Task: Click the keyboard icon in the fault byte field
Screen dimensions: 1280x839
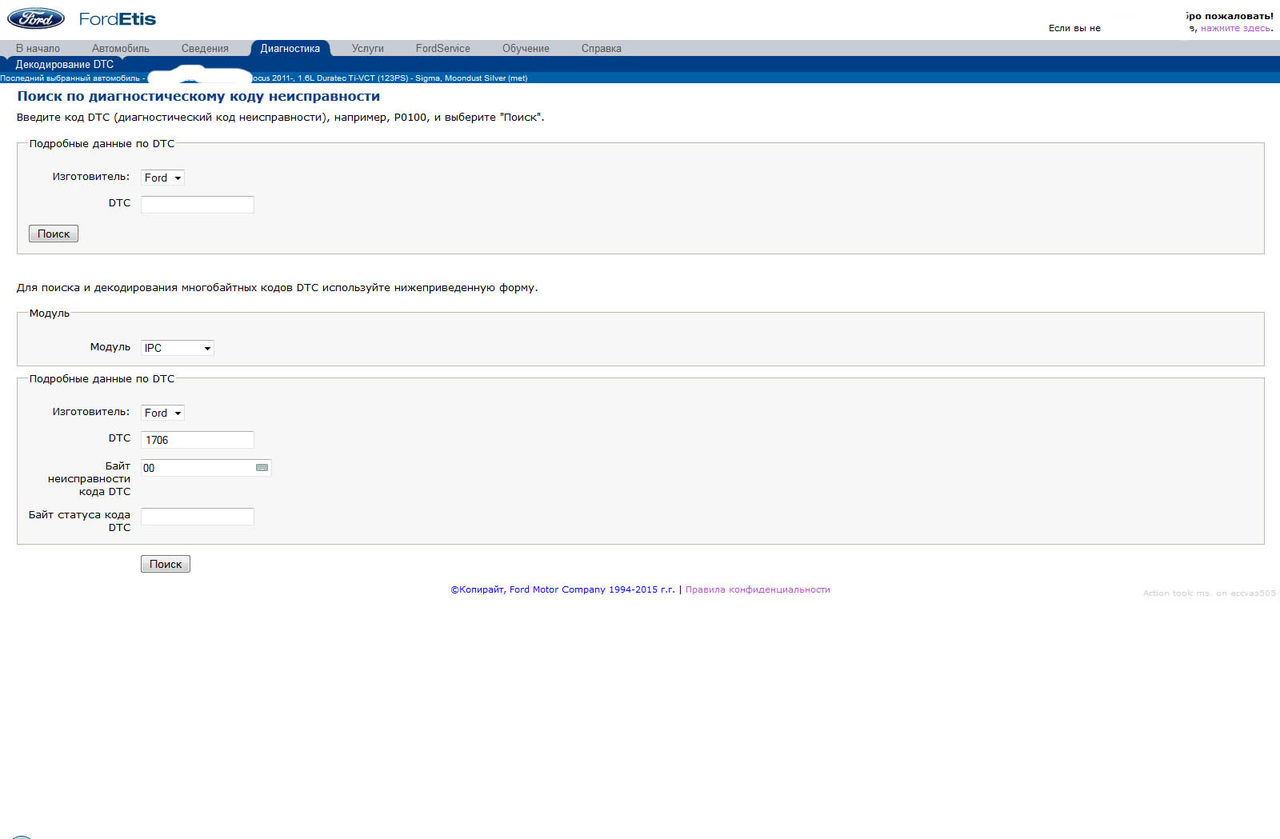Action: (x=262, y=467)
